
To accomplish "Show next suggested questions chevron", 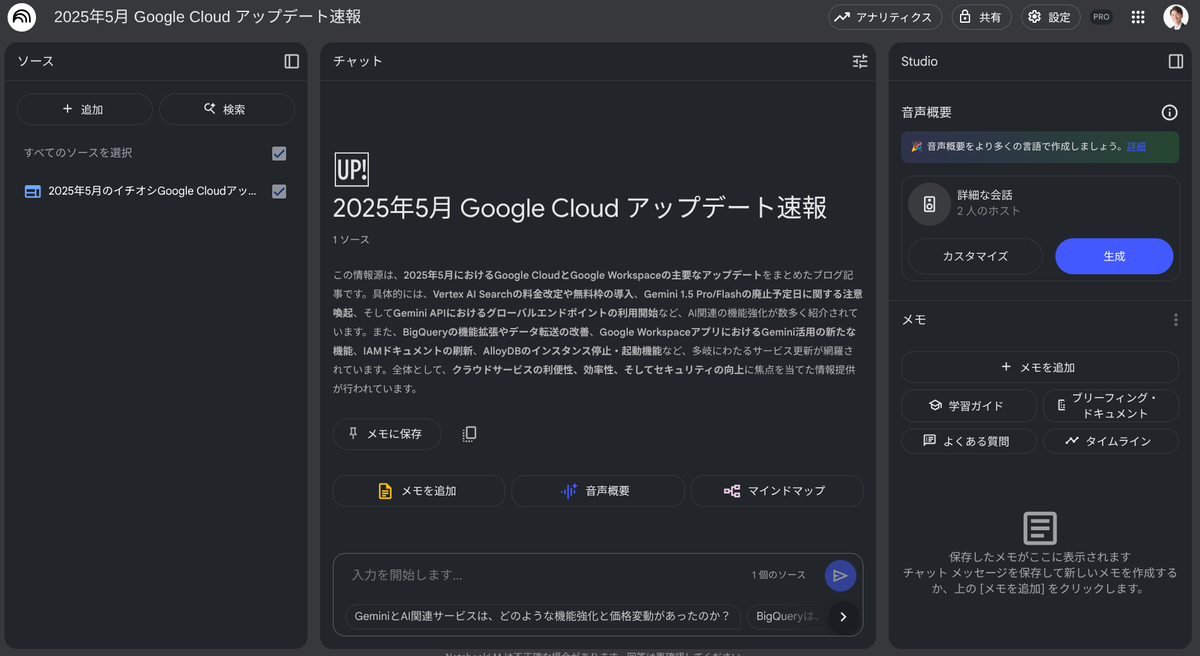I will [843, 616].
